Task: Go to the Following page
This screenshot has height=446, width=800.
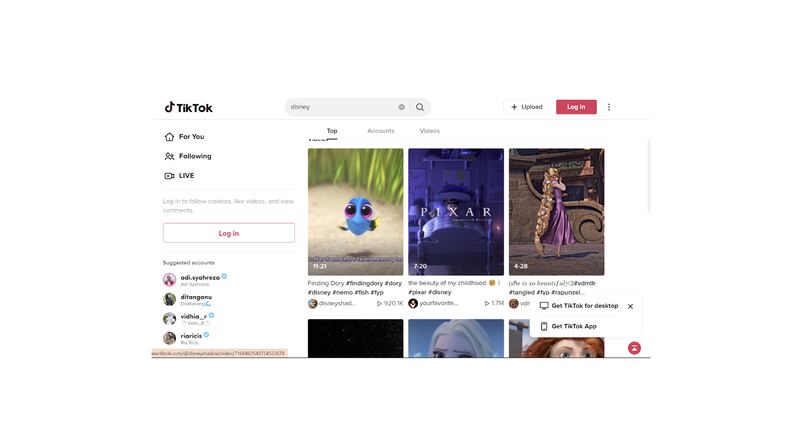Action: [188, 156]
